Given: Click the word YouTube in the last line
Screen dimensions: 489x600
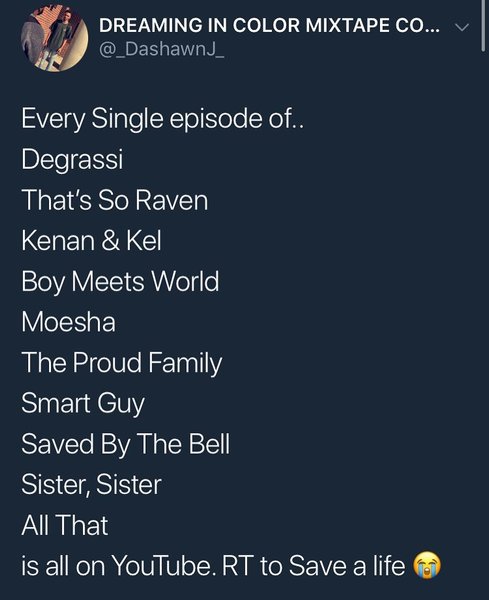Looking at the screenshot, I should (163, 566).
